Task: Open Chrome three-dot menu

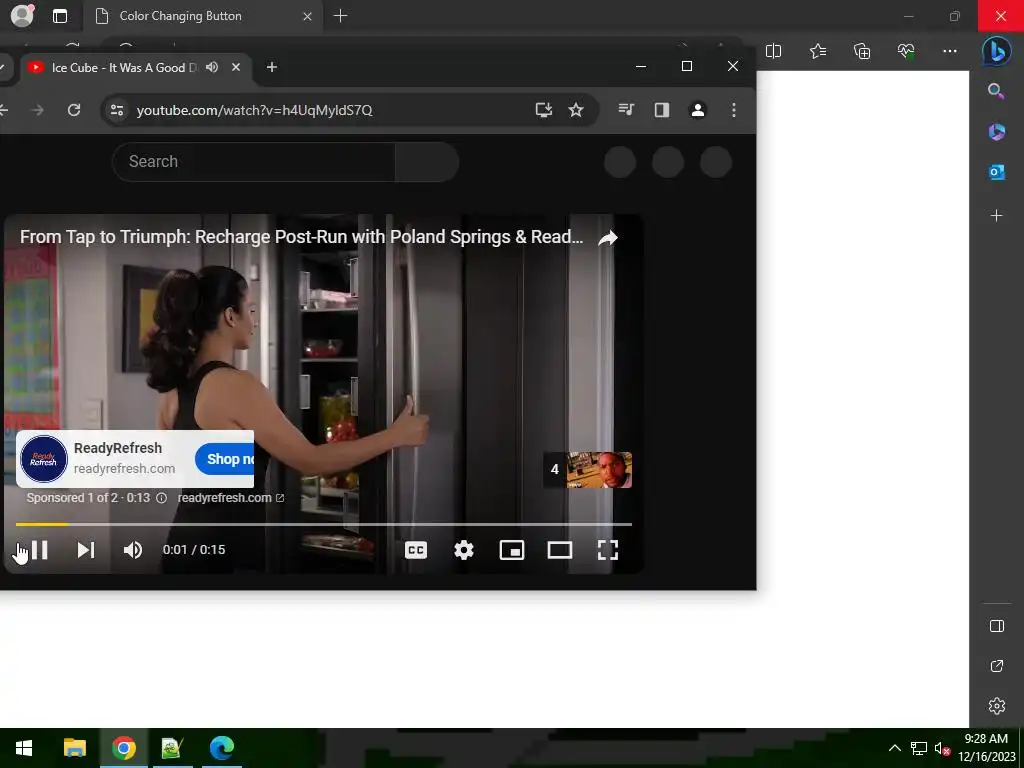Action: [x=734, y=110]
